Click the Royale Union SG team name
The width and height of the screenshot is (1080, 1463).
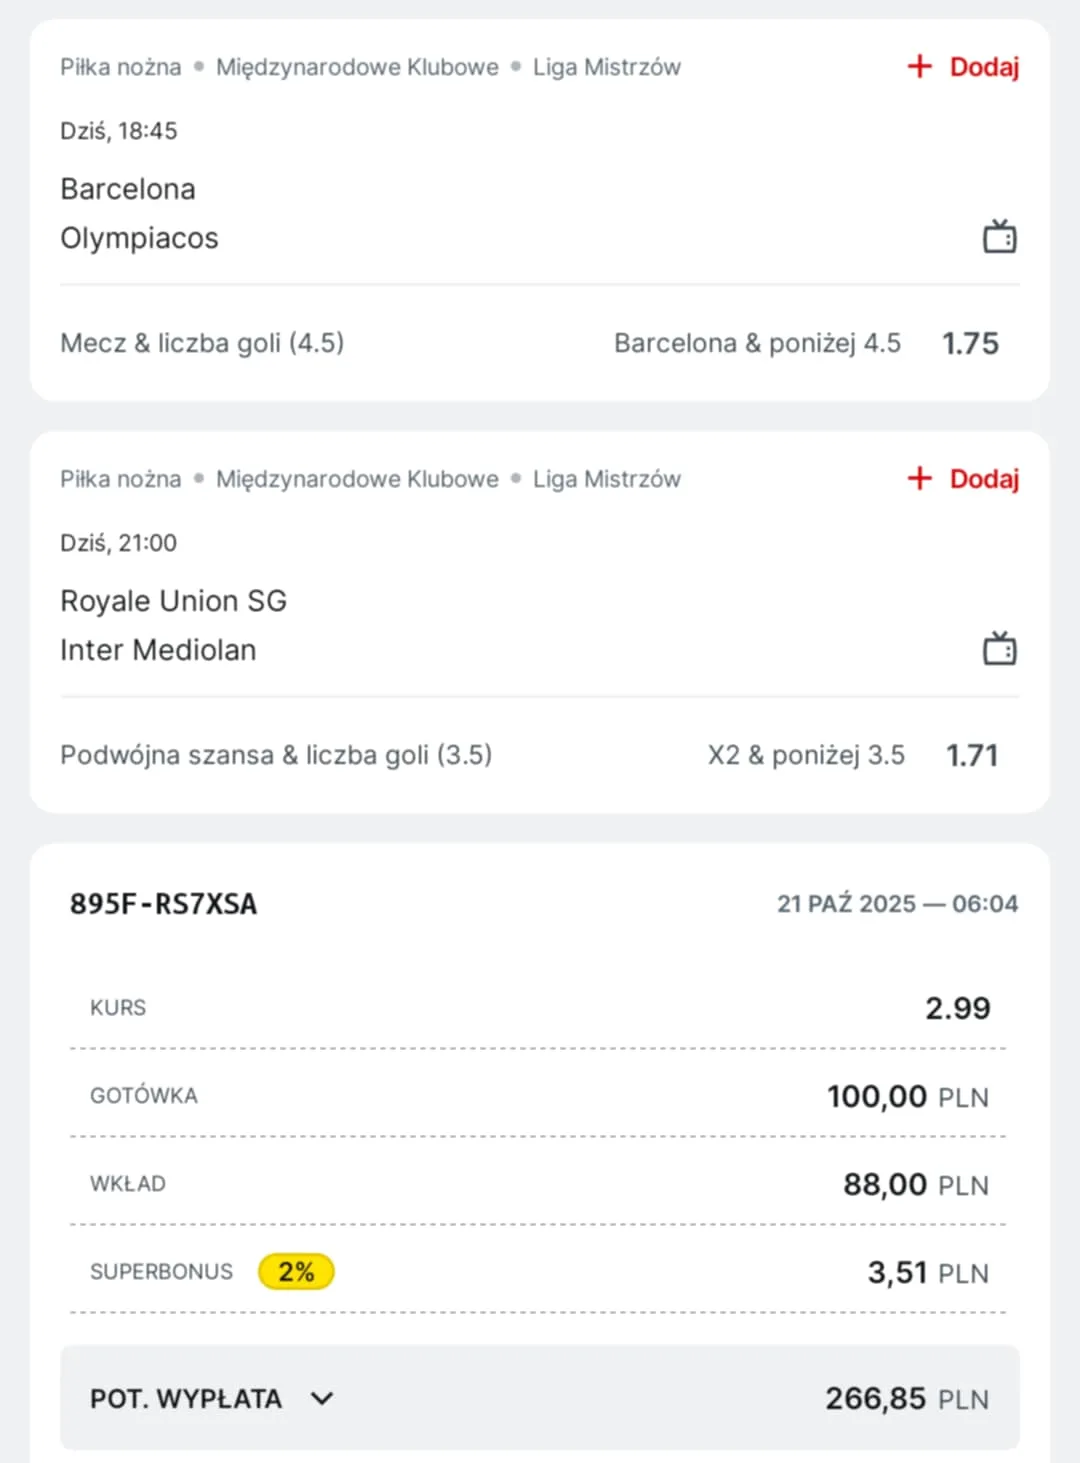173,601
